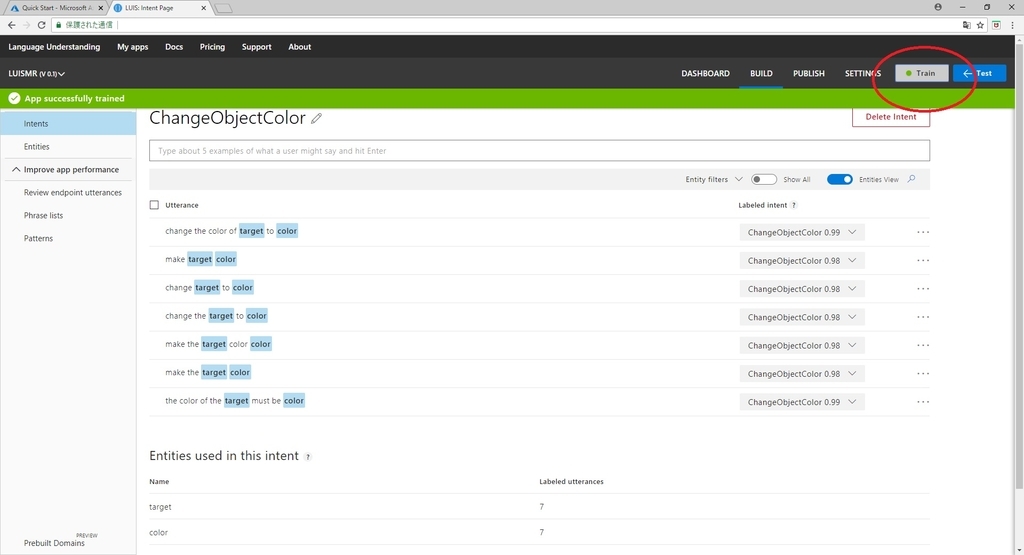Open options menu for 'change the color of target to color'
The image size is (1024, 555).
tap(923, 232)
